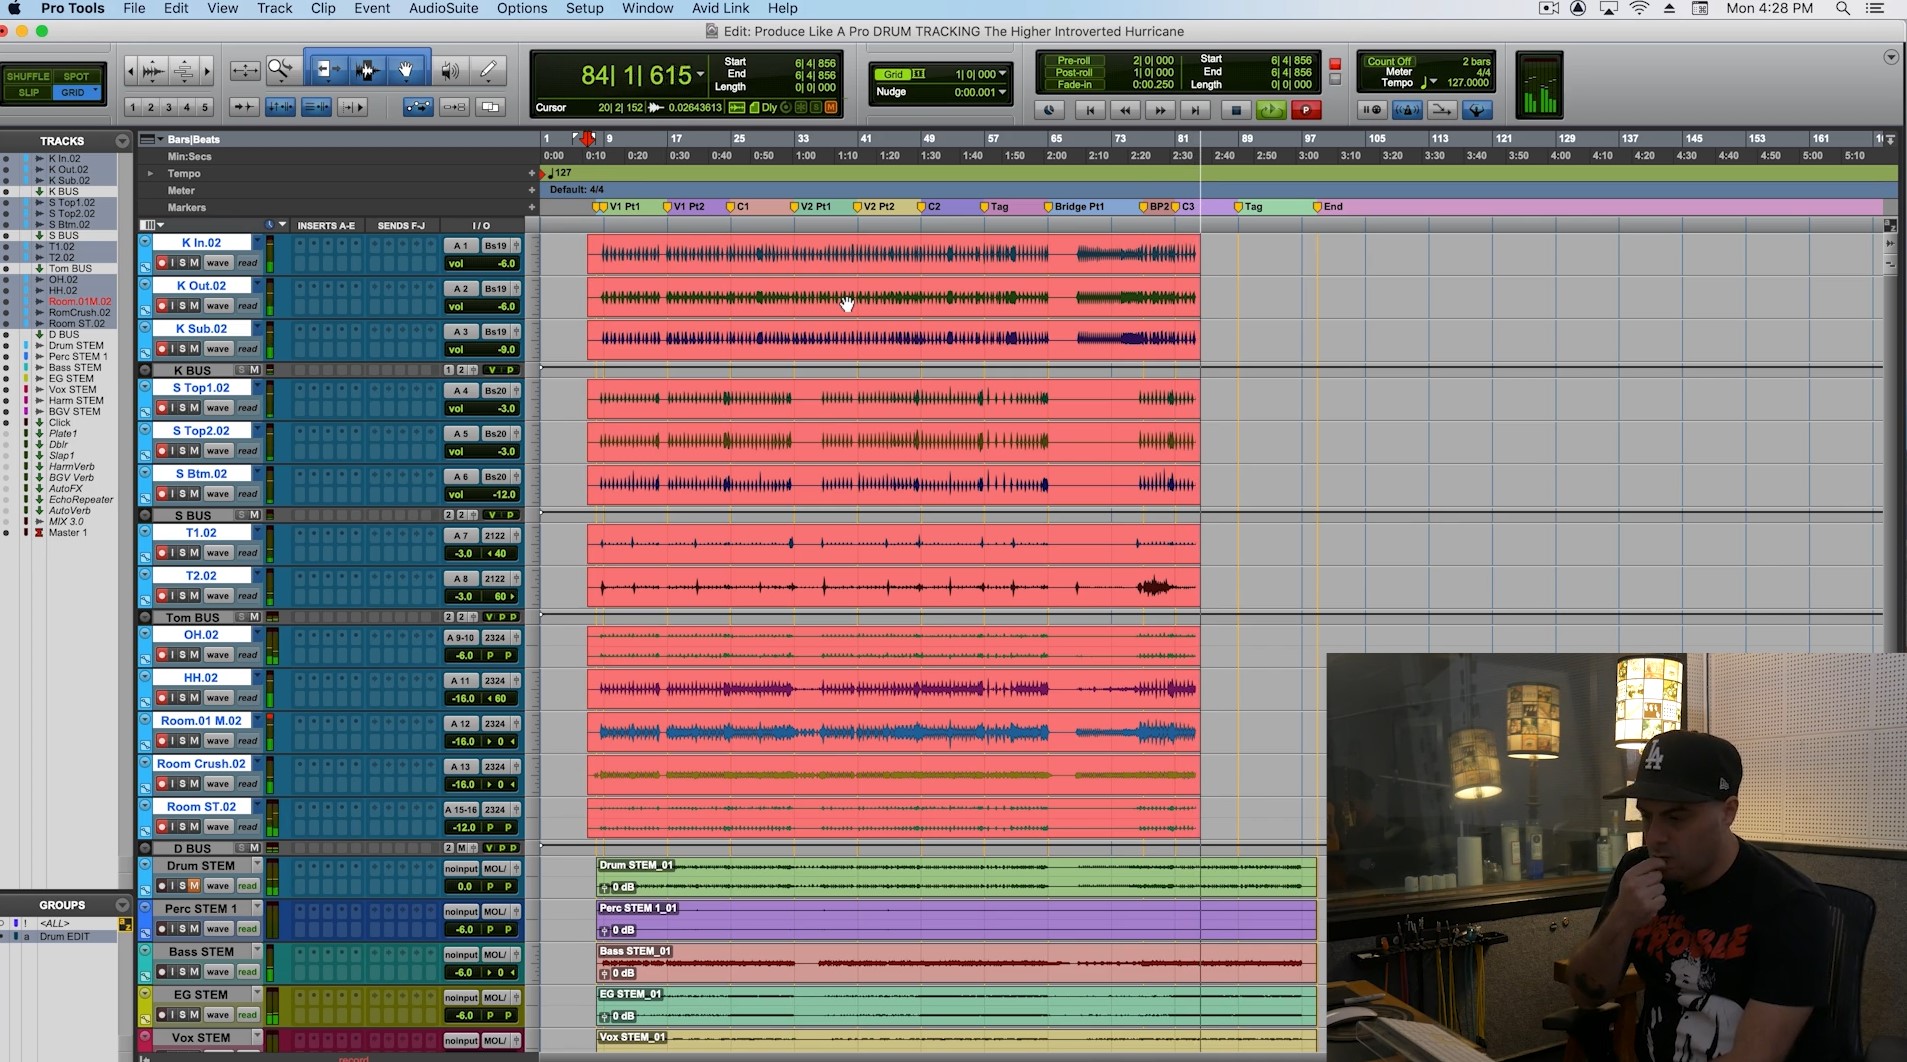Solo the HH.02 track
Image resolution: width=1907 pixels, height=1062 pixels.
183,698
